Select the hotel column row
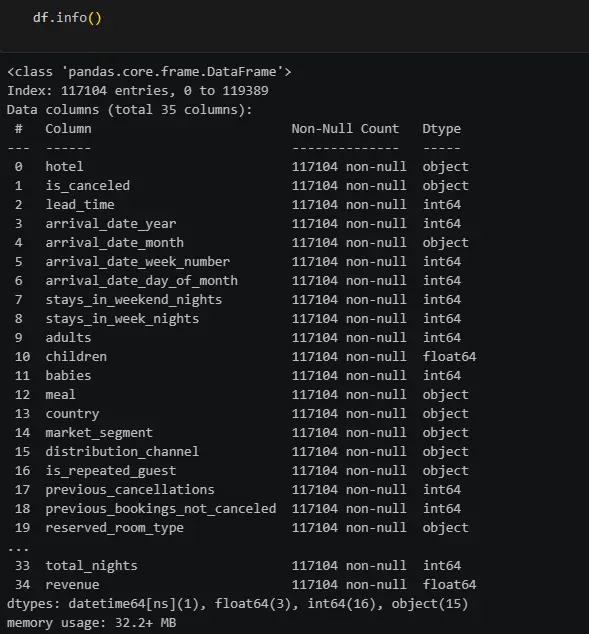This screenshot has height=634, width=589. point(238,167)
